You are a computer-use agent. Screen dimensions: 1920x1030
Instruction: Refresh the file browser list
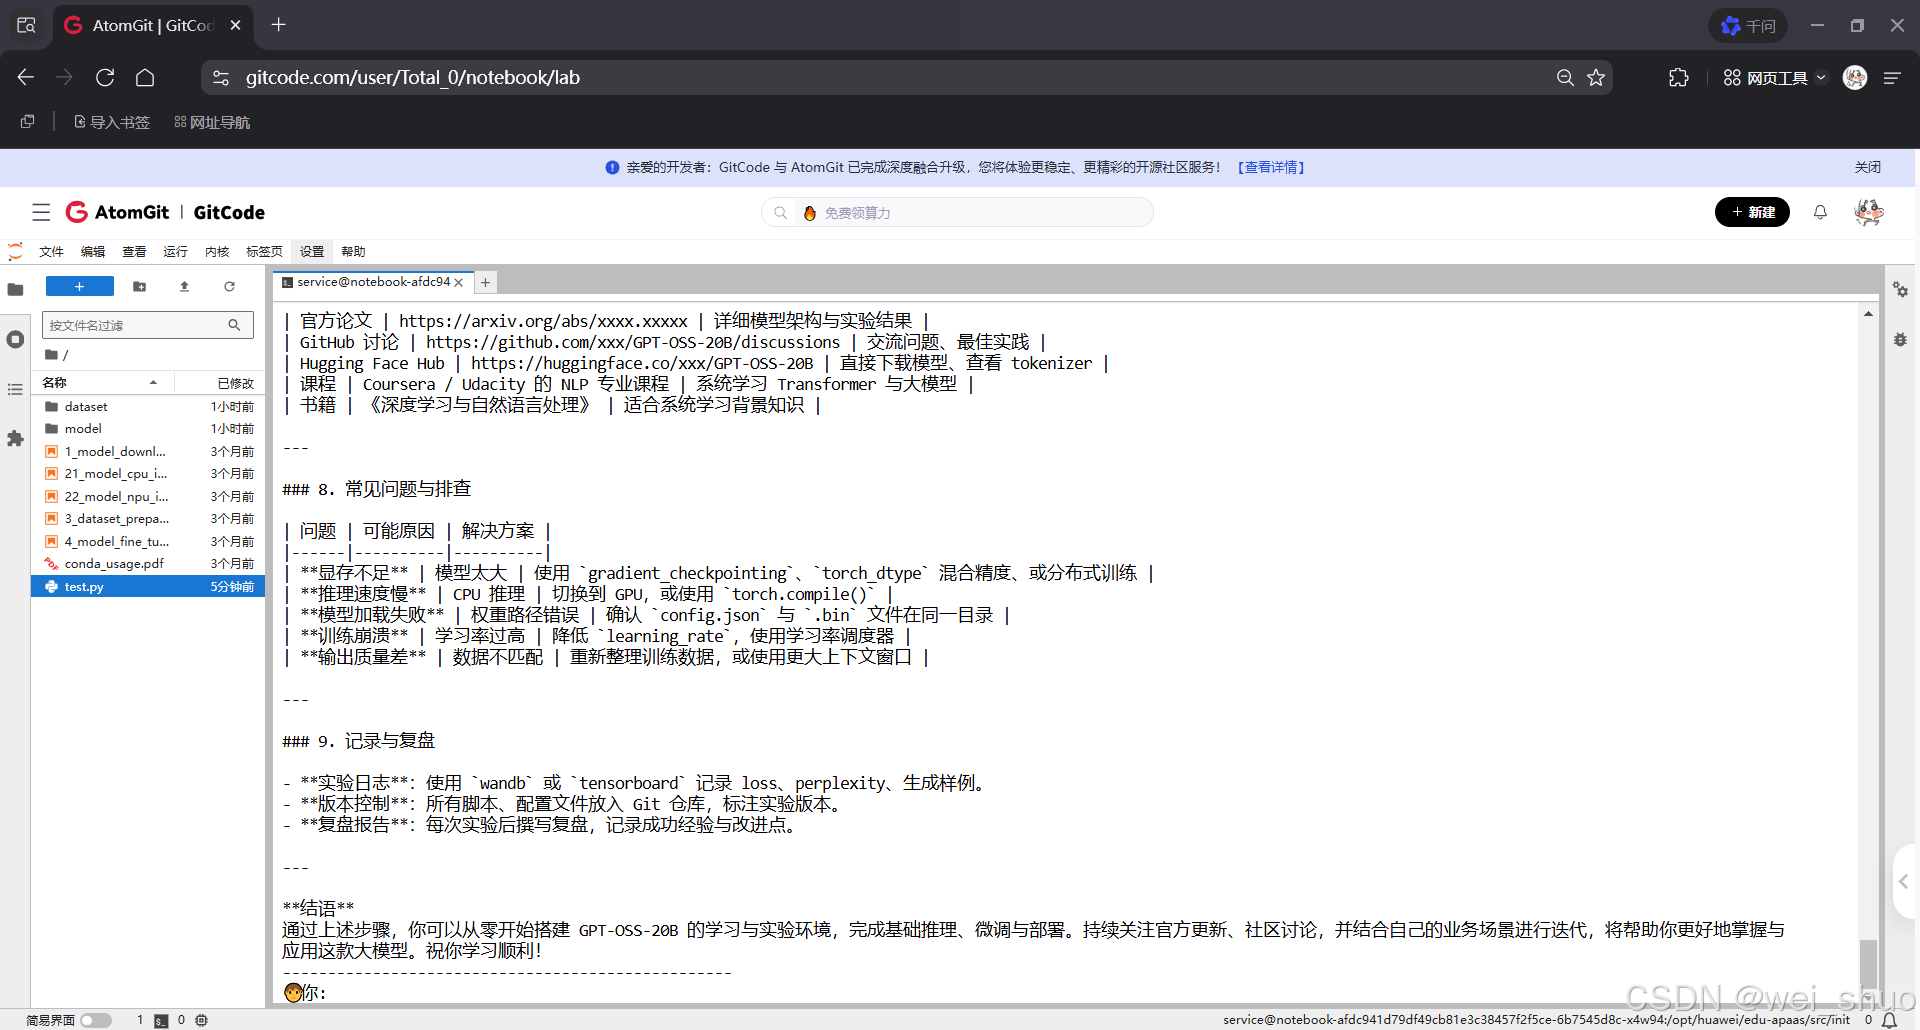click(x=229, y=287)
